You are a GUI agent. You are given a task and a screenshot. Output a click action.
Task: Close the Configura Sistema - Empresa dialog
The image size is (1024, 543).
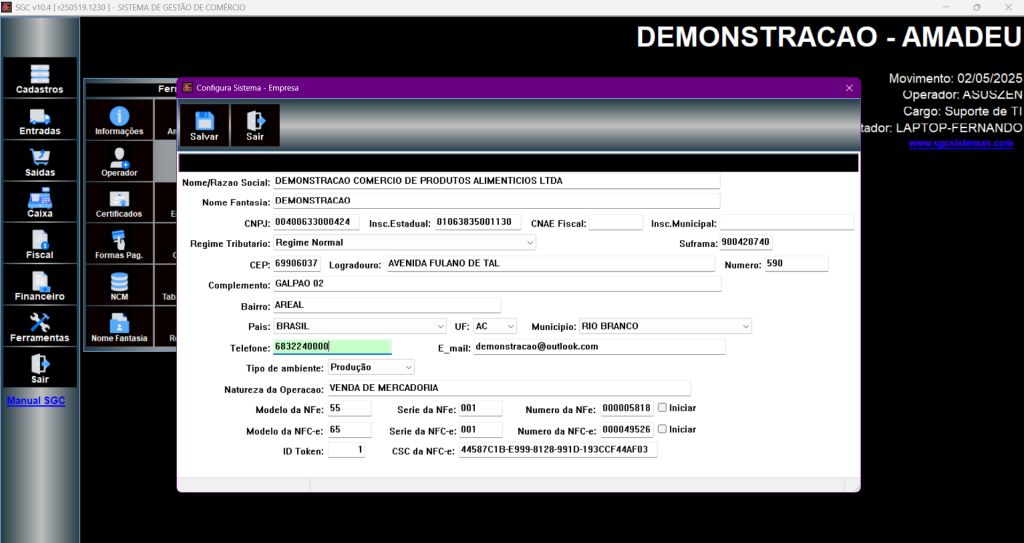coord(849,88)
